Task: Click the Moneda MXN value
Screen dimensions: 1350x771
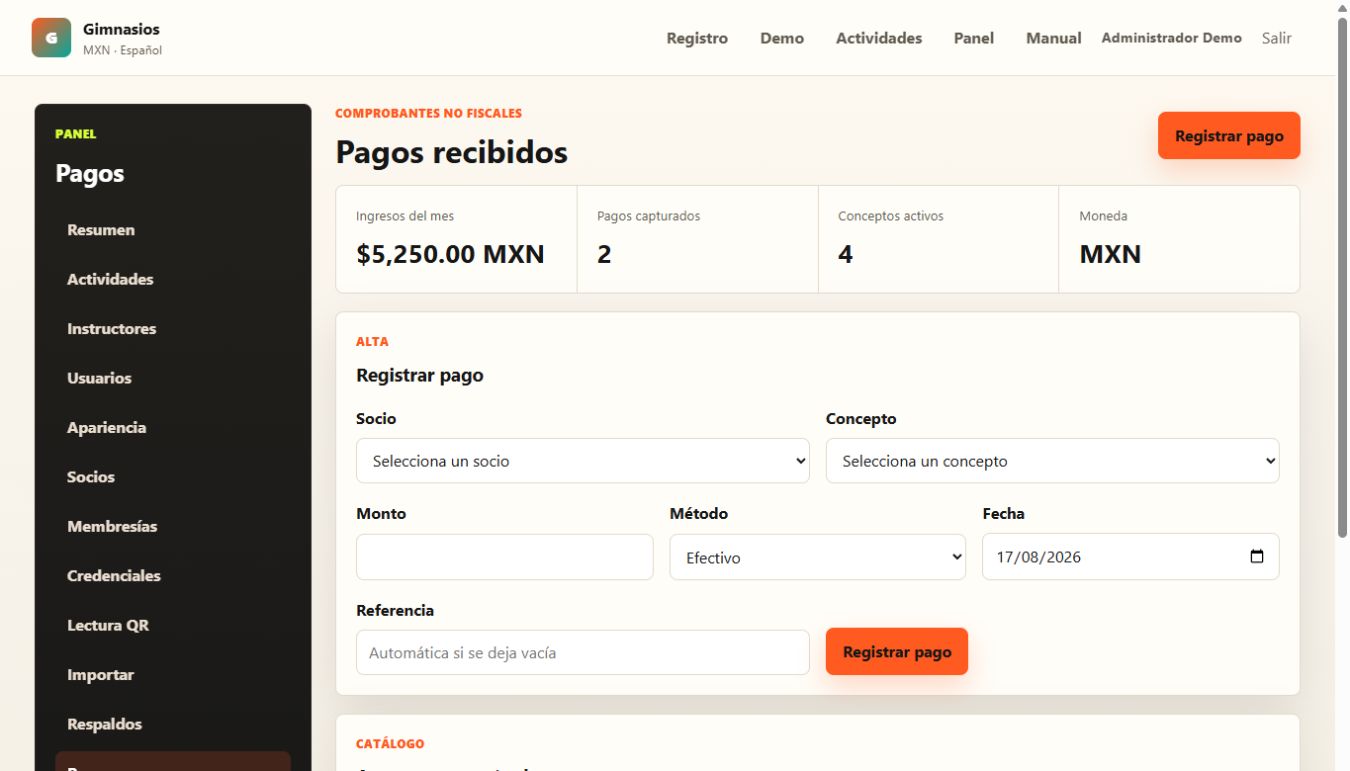Action: (1110, 254)
